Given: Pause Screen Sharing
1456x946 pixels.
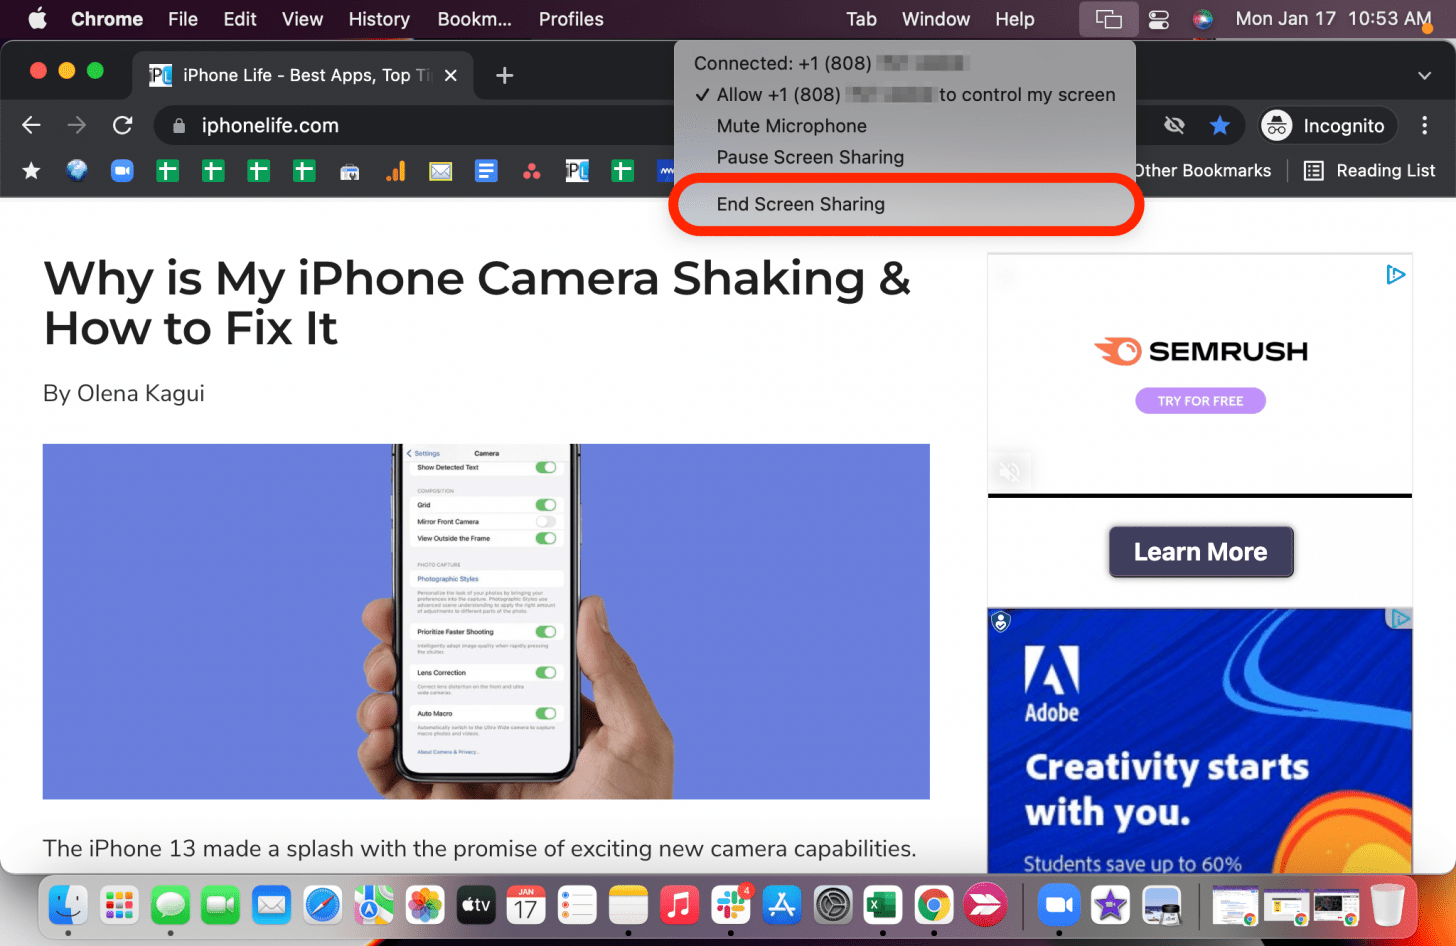Looking at the screenshot, I should pyautogui.click(x=810, y=157).
